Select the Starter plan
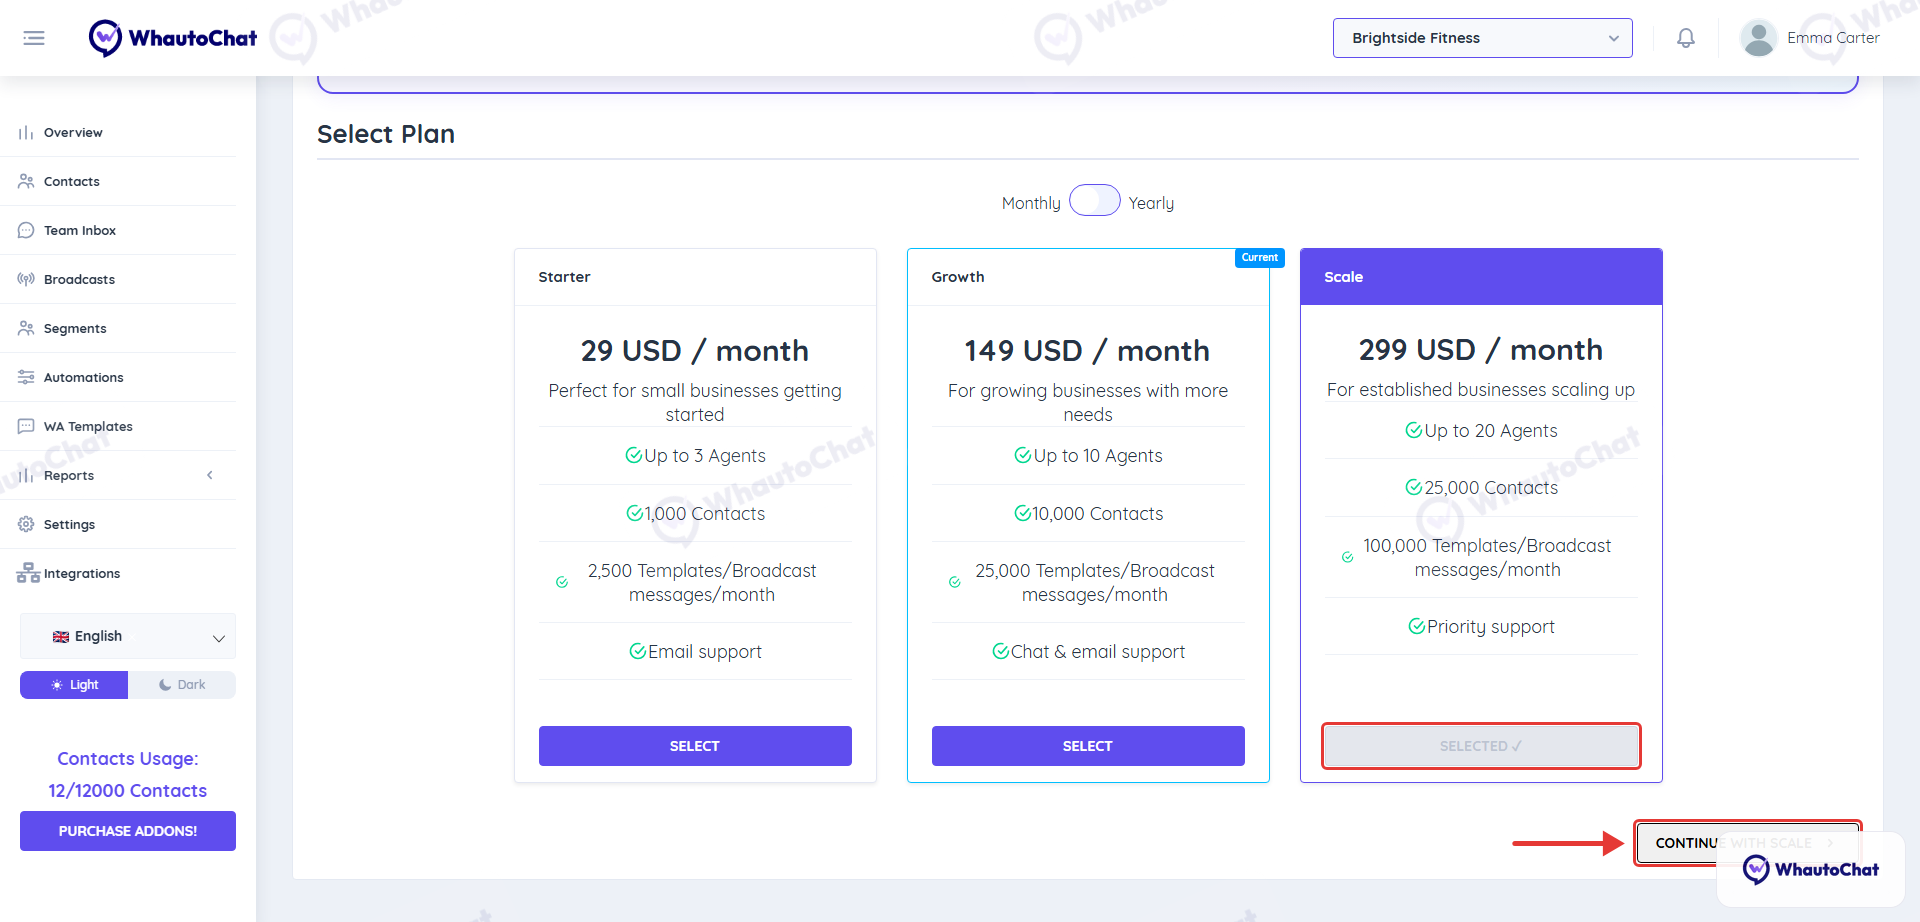 pyautogui.click(x=695, y=746)
